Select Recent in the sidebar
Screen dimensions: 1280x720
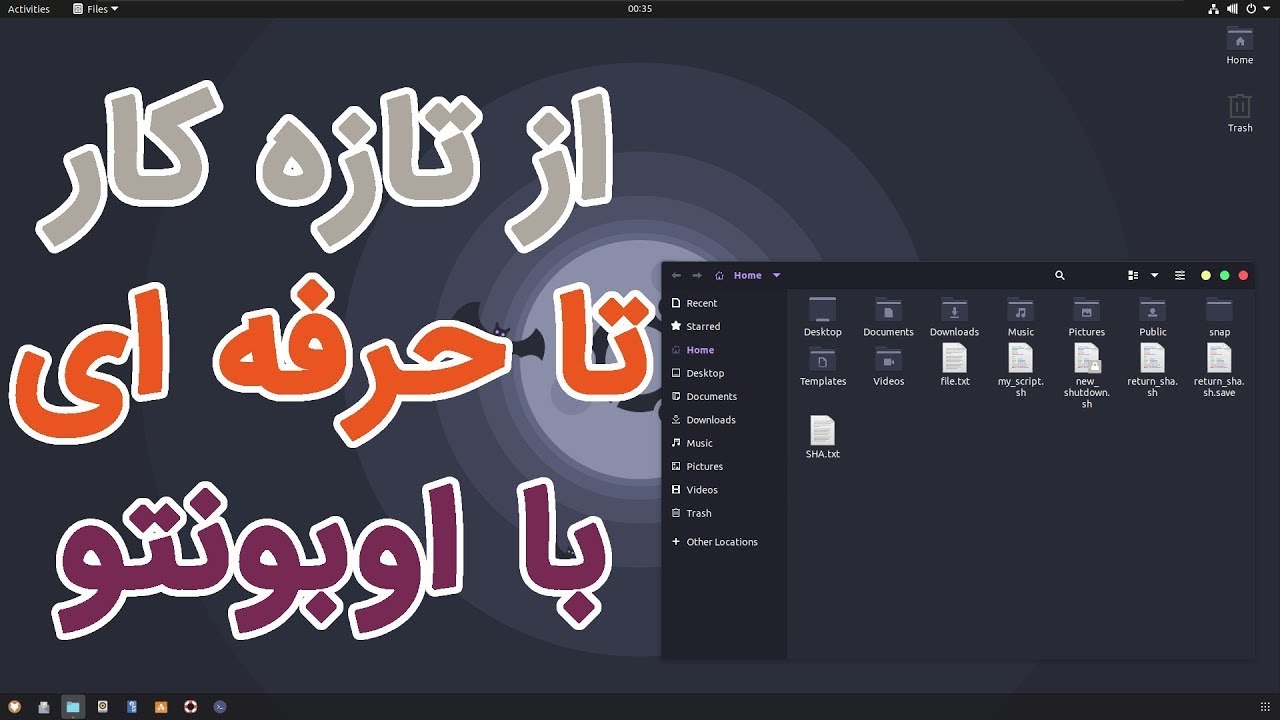pyautogui.click(x=725, y=303)
